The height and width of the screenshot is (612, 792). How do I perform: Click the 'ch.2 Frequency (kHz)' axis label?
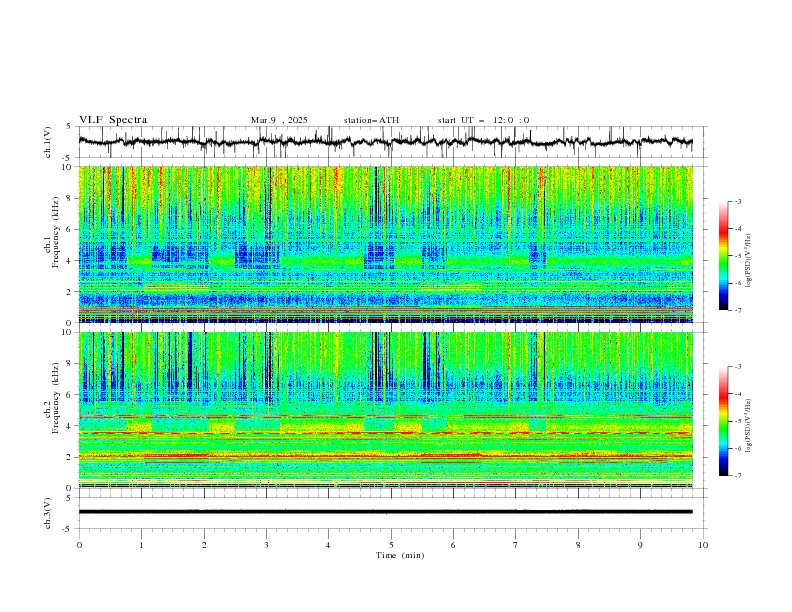click(x=52, y=398)
